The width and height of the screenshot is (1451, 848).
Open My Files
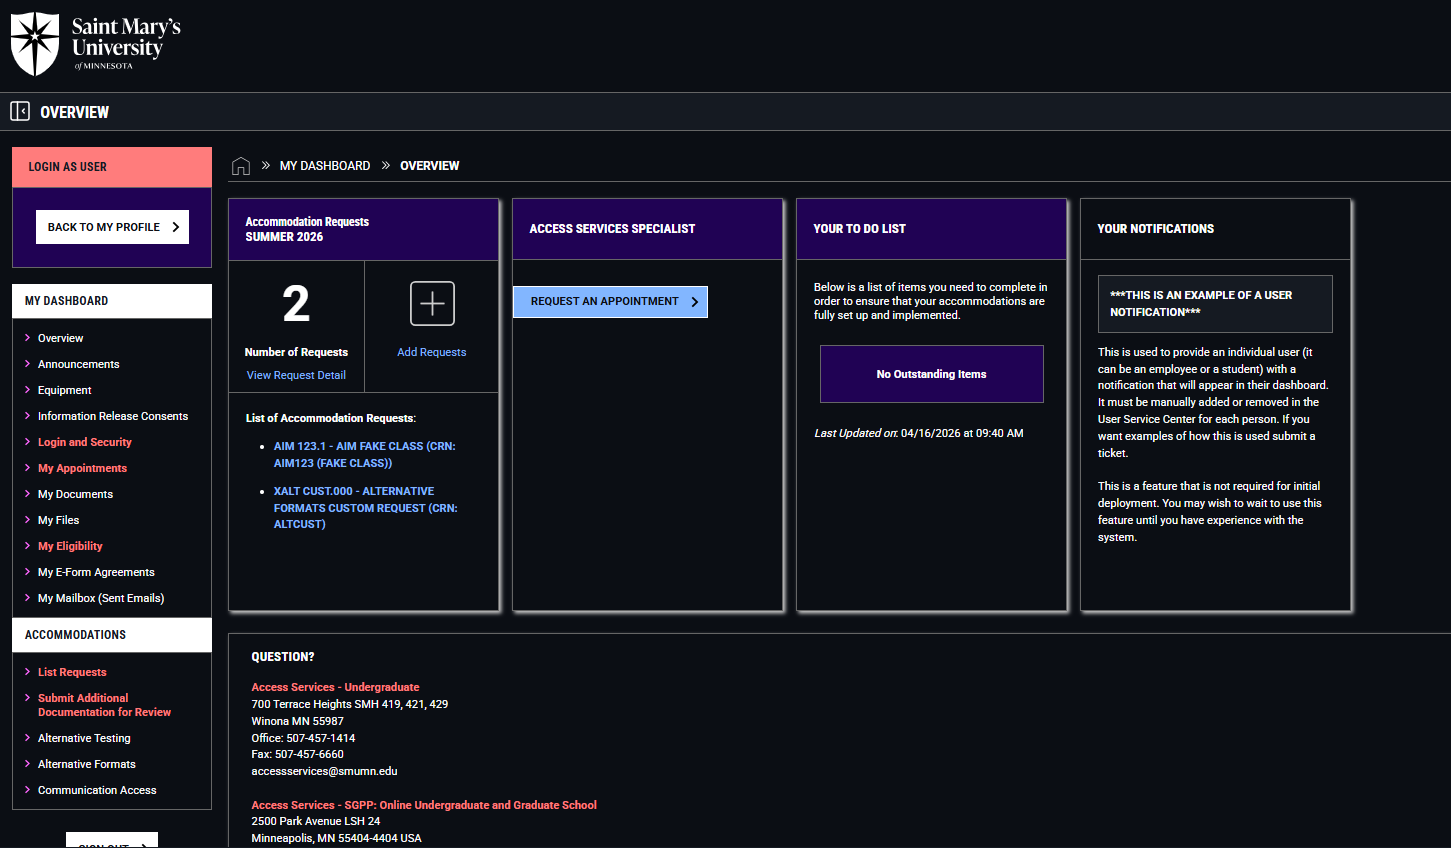(58, 520)
